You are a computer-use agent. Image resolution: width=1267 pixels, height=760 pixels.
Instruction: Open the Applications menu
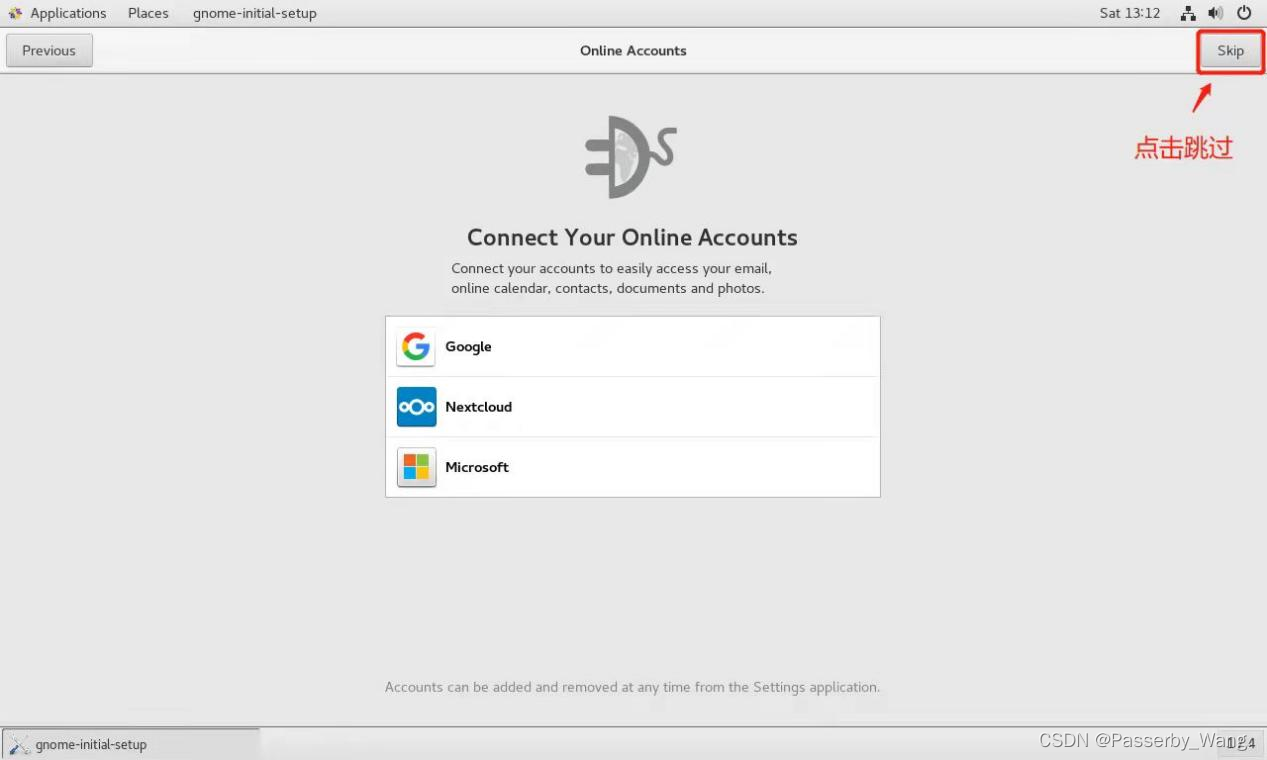point(68,13)
